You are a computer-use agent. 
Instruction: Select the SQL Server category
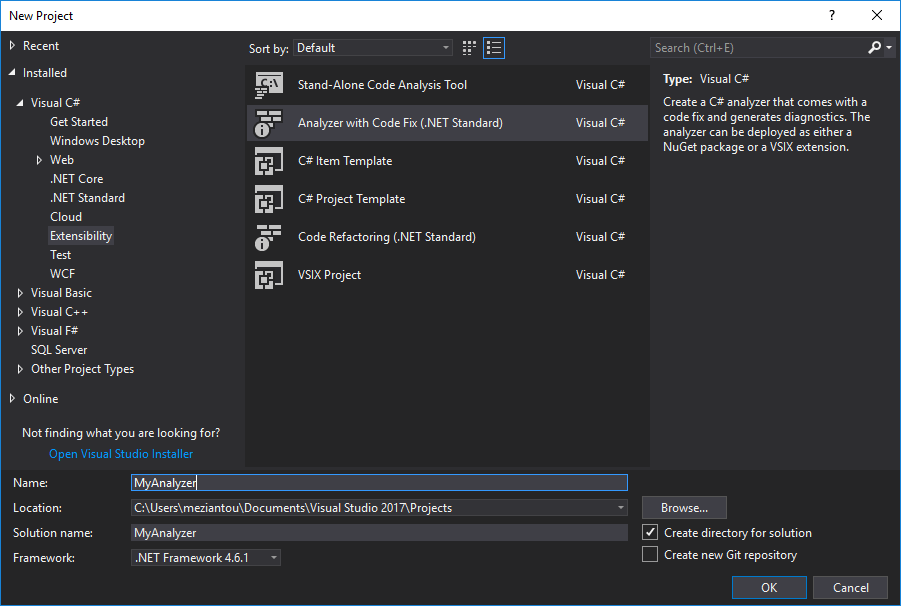[x=59, y=350]
